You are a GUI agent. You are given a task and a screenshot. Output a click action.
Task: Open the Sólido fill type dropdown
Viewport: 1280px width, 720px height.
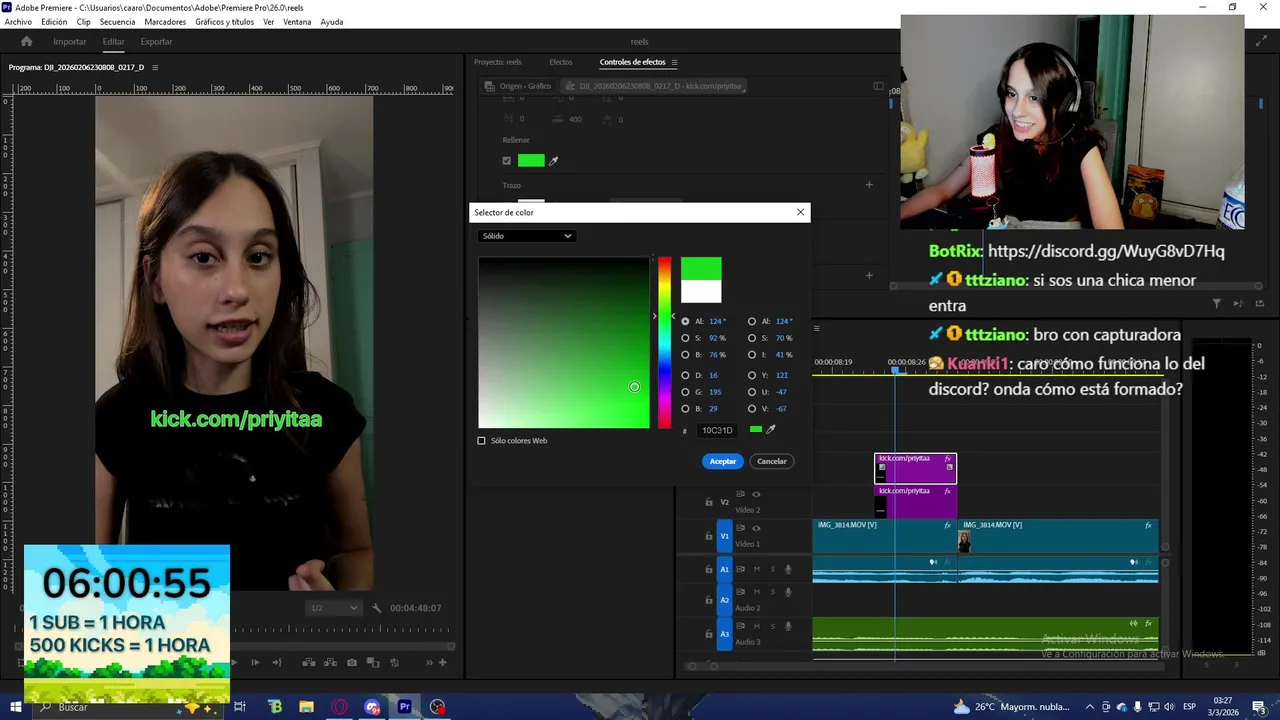[x=526, y=236]
